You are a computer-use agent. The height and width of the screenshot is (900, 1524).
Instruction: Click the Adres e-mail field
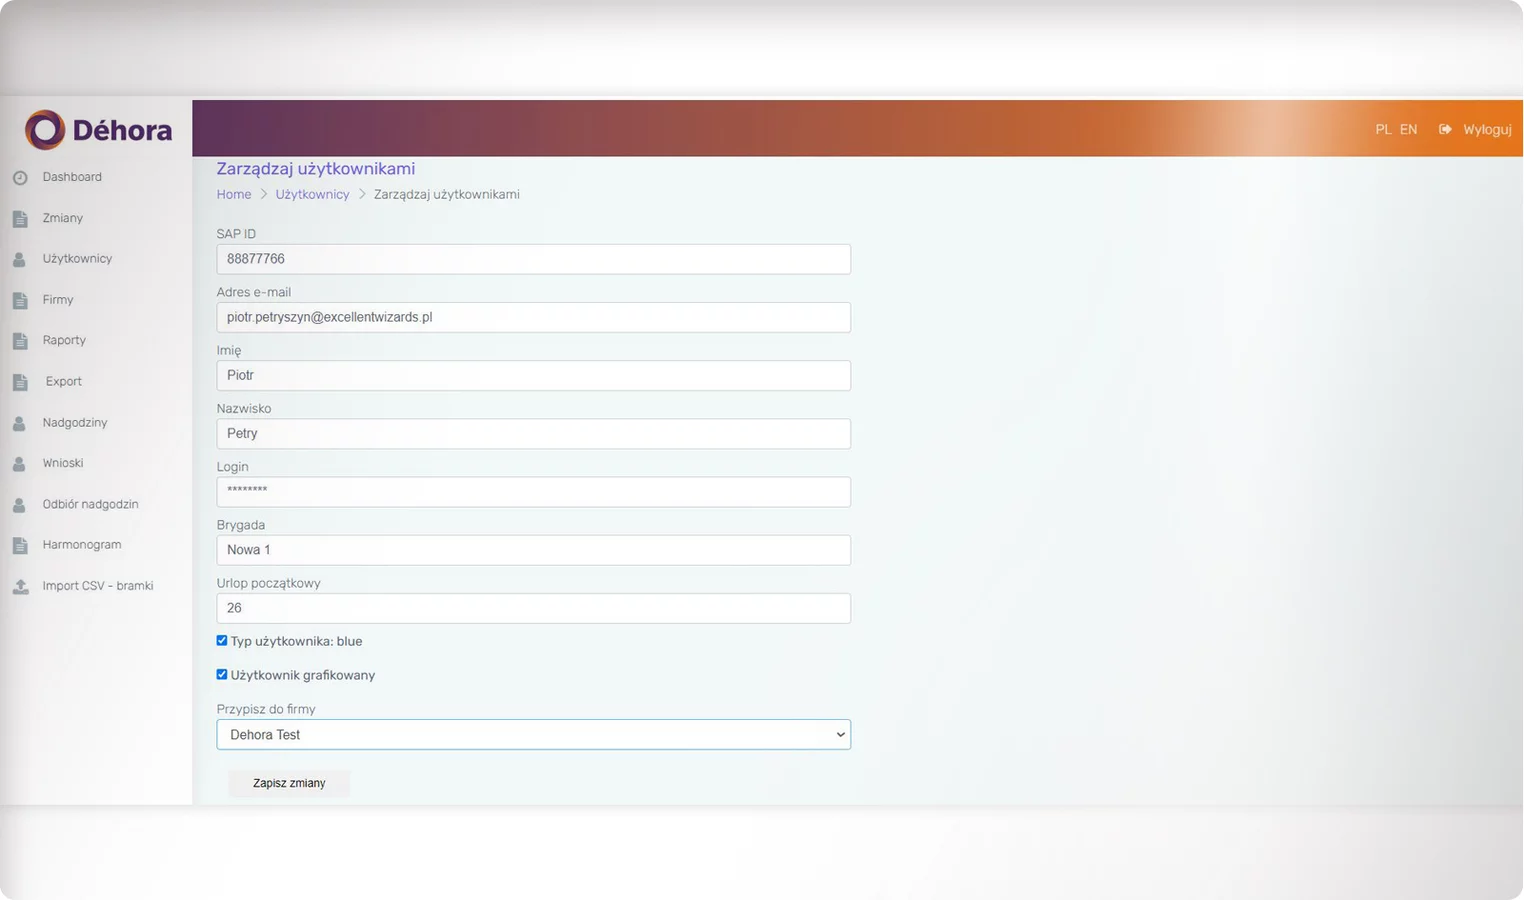[x=534, y=317]
